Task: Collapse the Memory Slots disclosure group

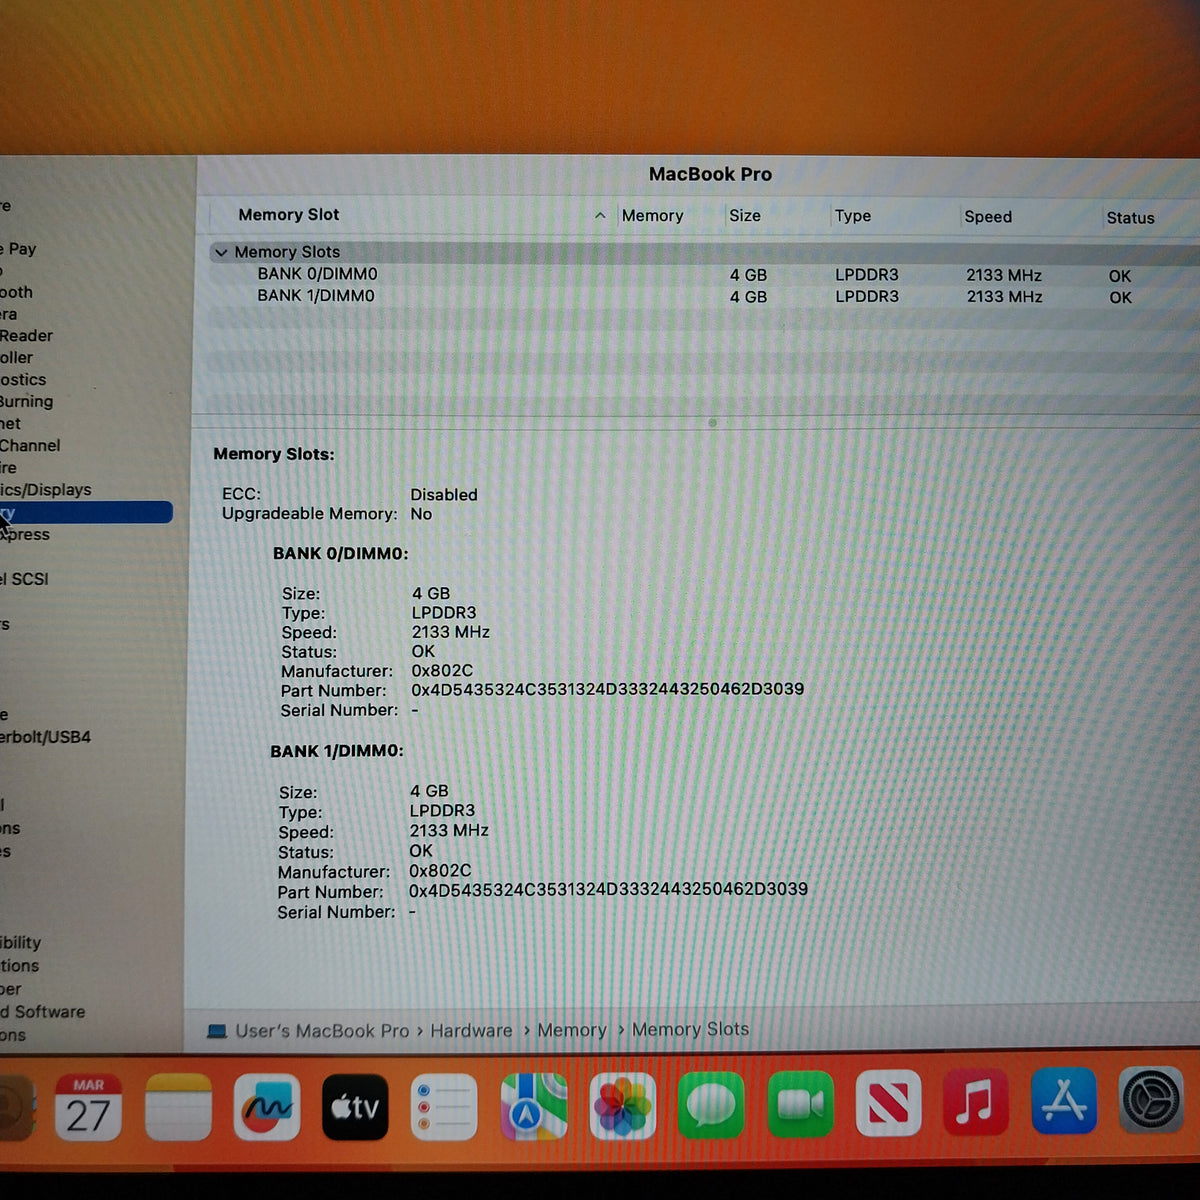Action: [221, 252]
